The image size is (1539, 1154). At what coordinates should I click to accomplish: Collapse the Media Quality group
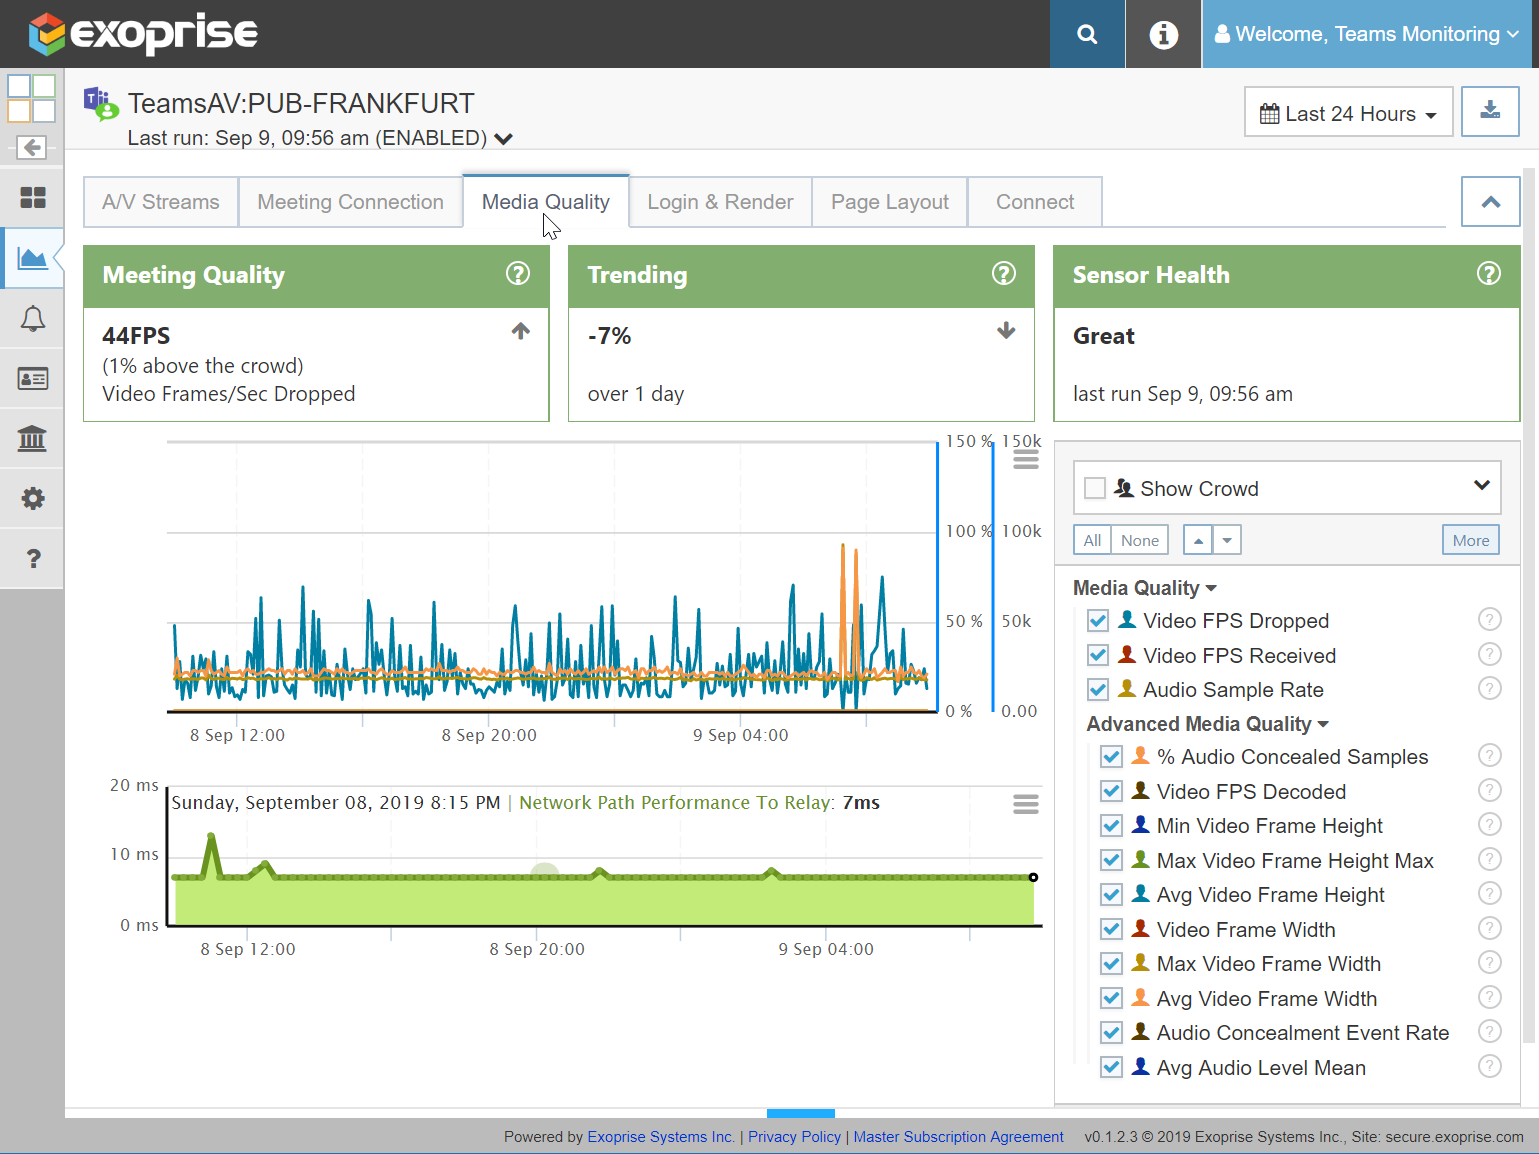(x=1144, y=588)
